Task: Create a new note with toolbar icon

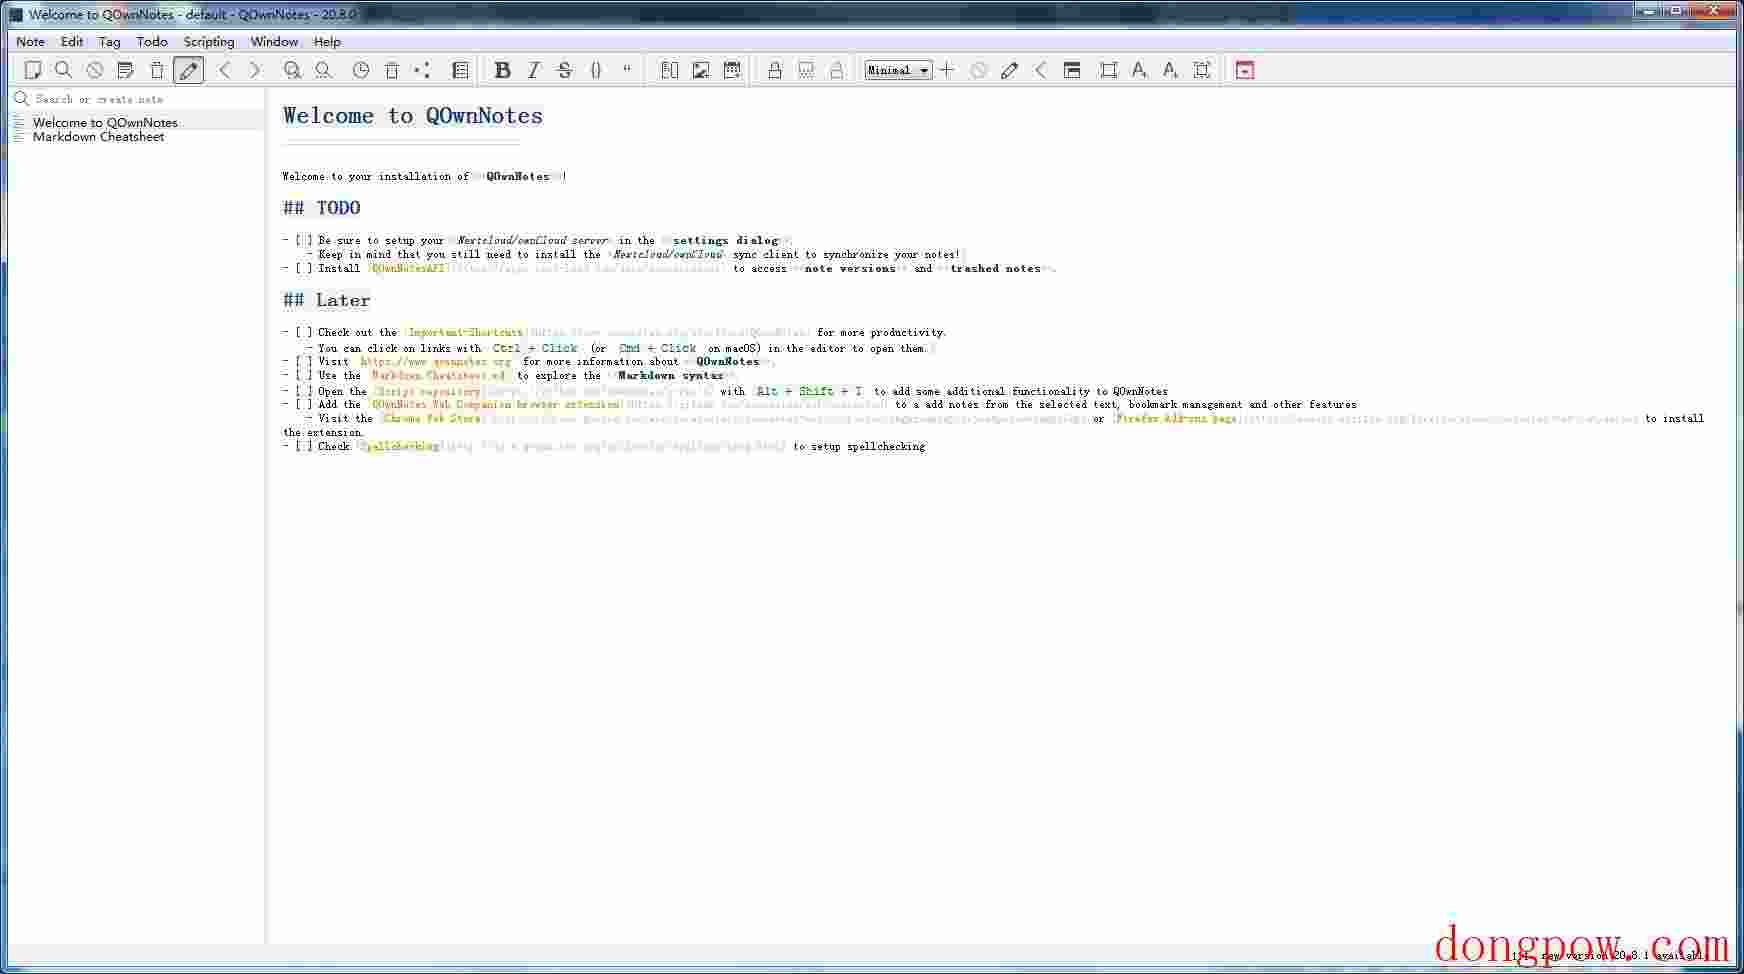Action: coord(33,70)
